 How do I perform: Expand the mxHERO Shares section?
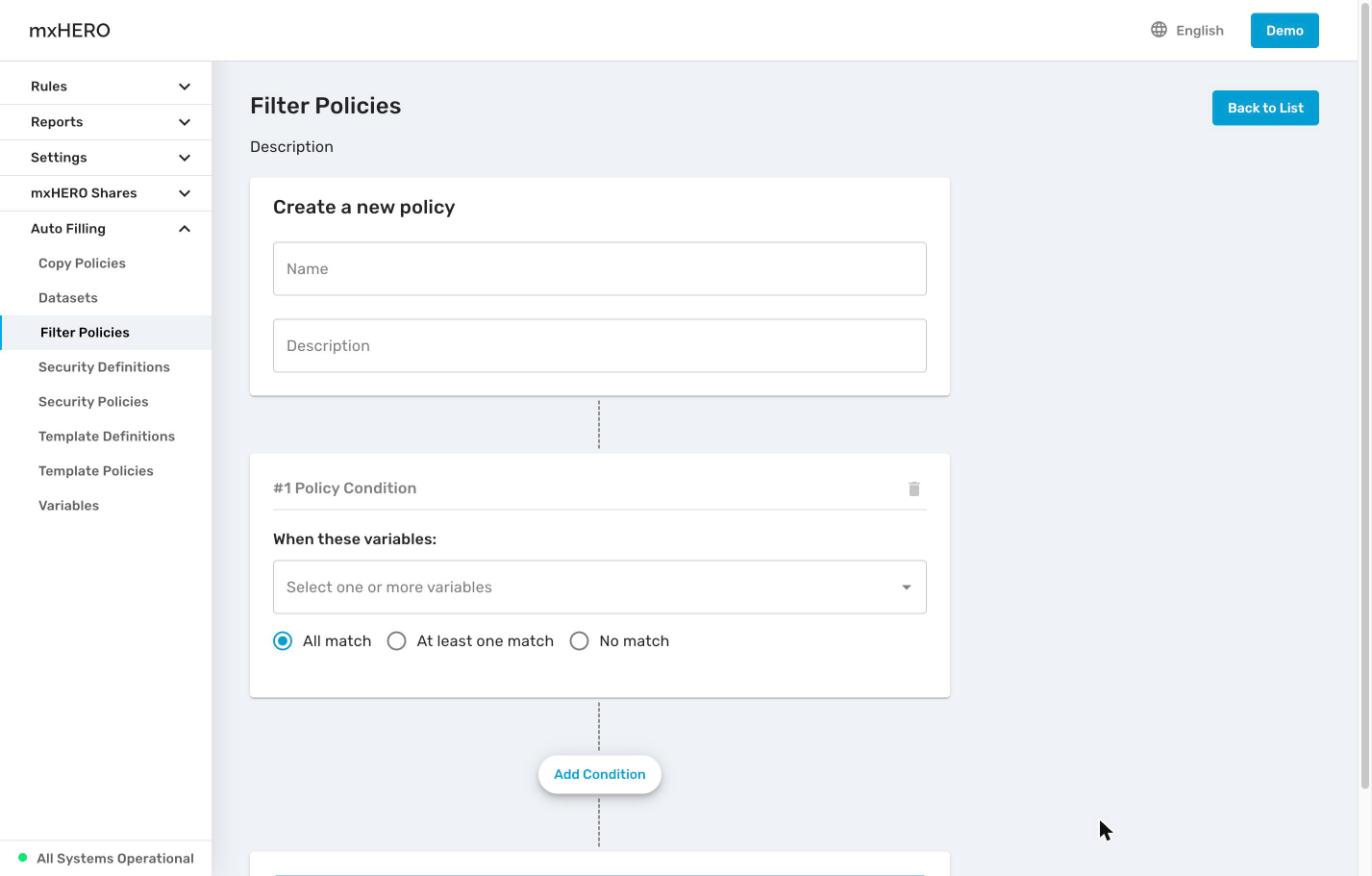[106, 193]
